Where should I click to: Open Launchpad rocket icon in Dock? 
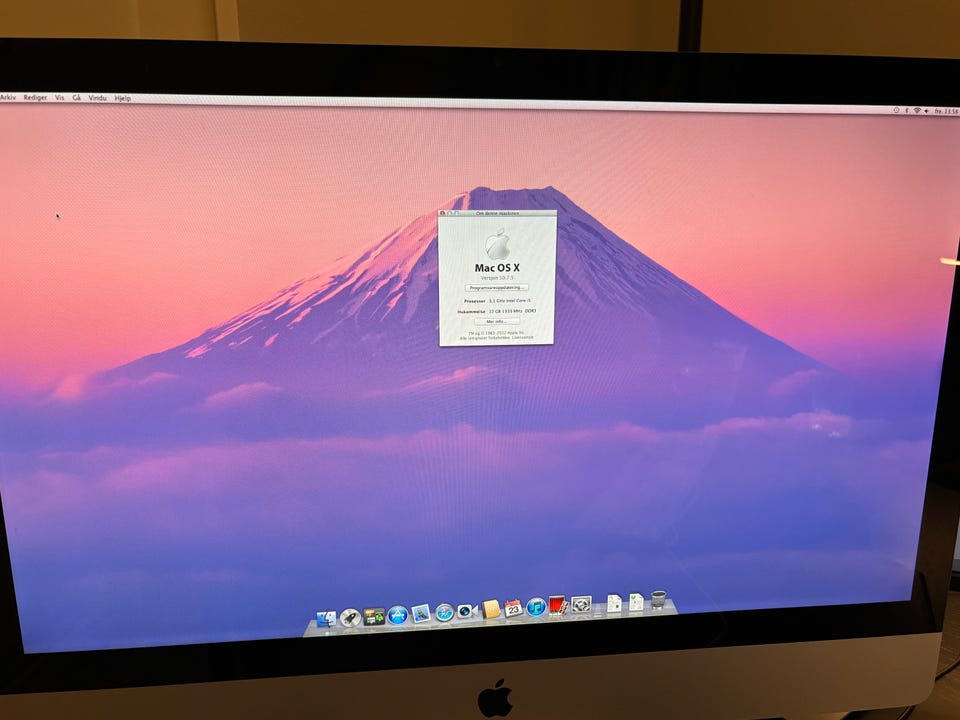(x=350, y=618)
